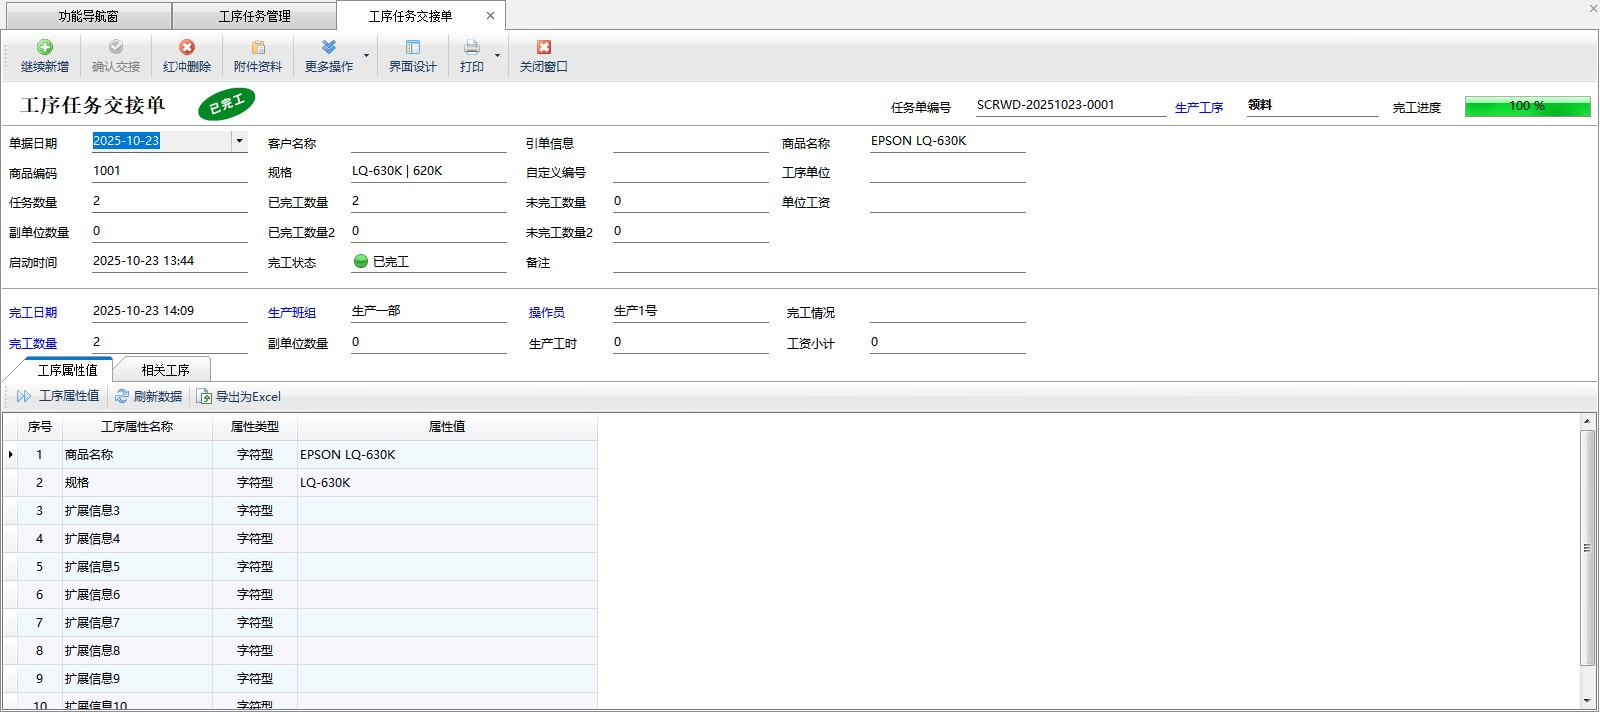The image size is (1600, 713).
Task: Click the 完工进度 100% progress bar
Action: point(1527,106)
